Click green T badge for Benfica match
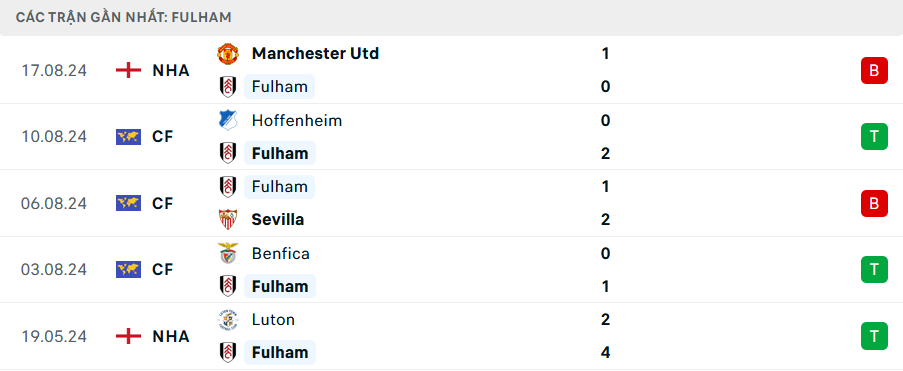Viewport: 903px width, 371px height. (x=874, y=270)
